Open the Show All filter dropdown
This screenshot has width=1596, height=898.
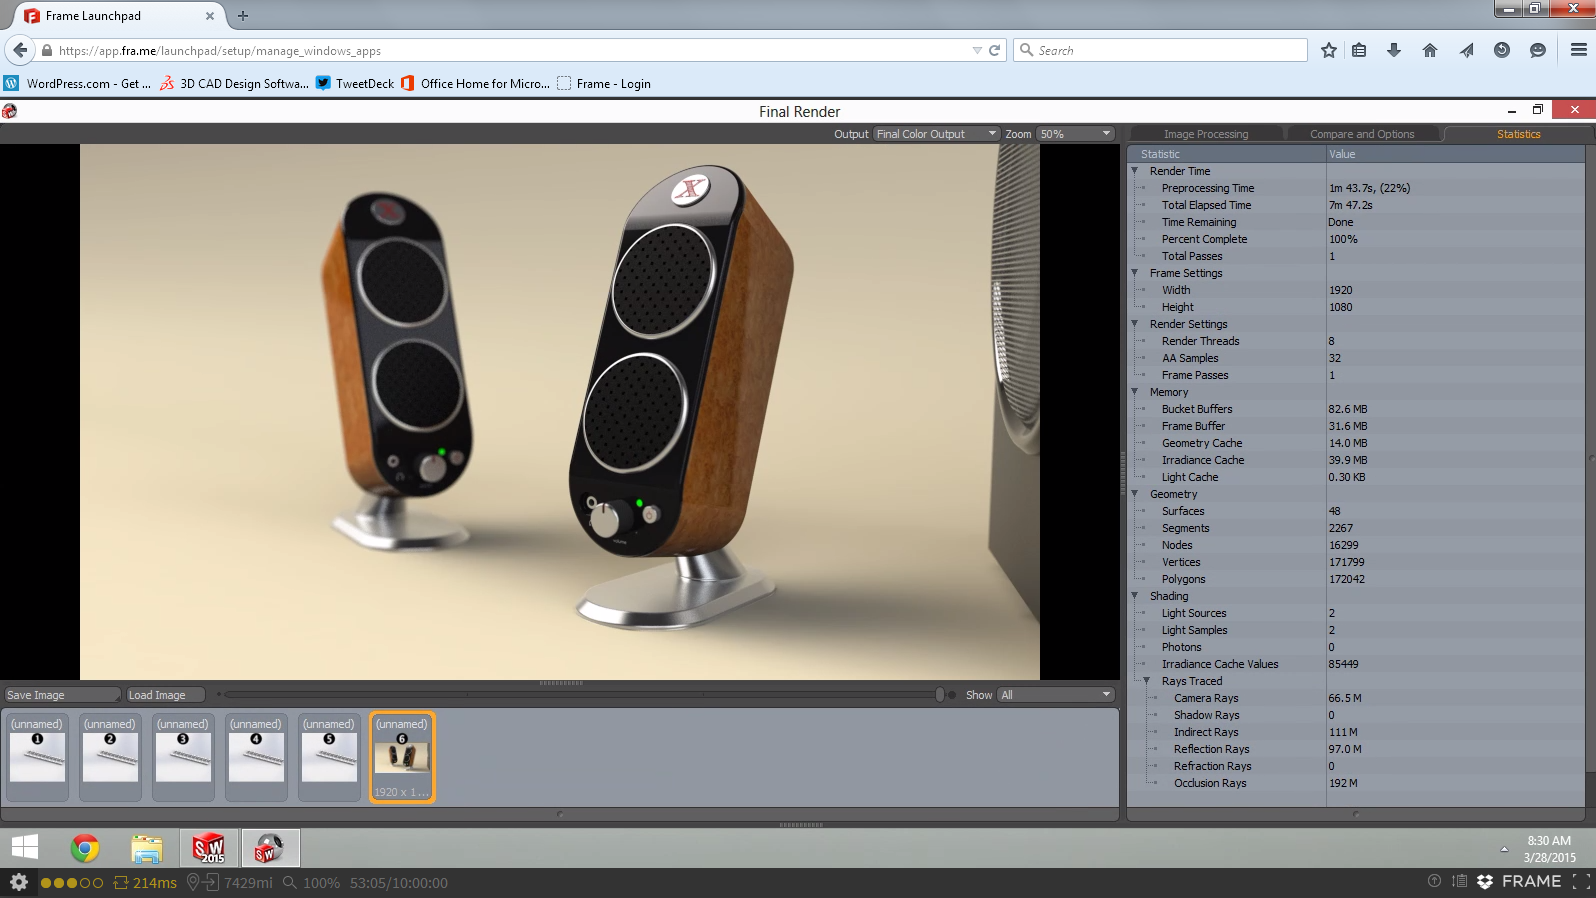pos(1056,695)
